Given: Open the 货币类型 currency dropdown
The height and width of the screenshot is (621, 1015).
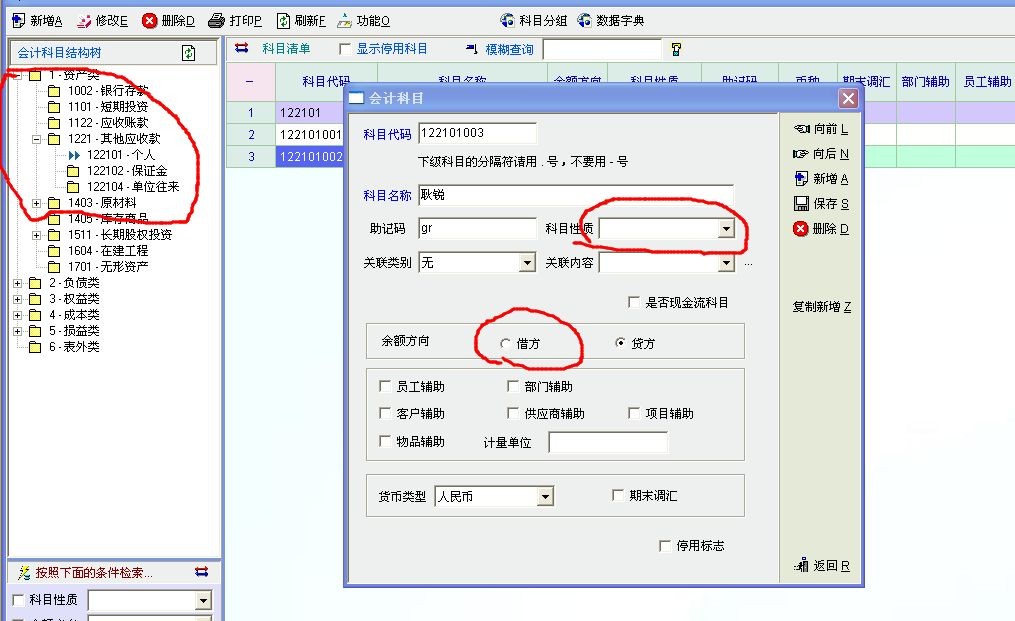Looking at the screenshot, I should click(x=544, y=496).
